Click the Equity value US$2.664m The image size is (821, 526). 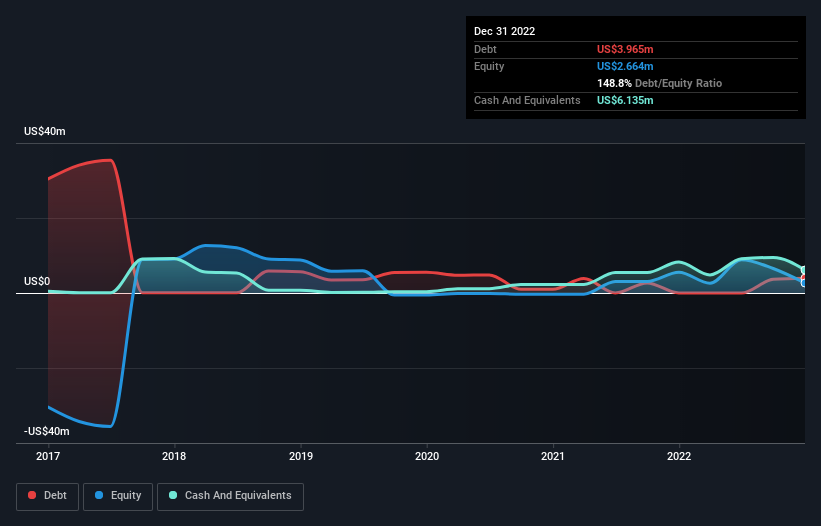click(x=625, y=66)
